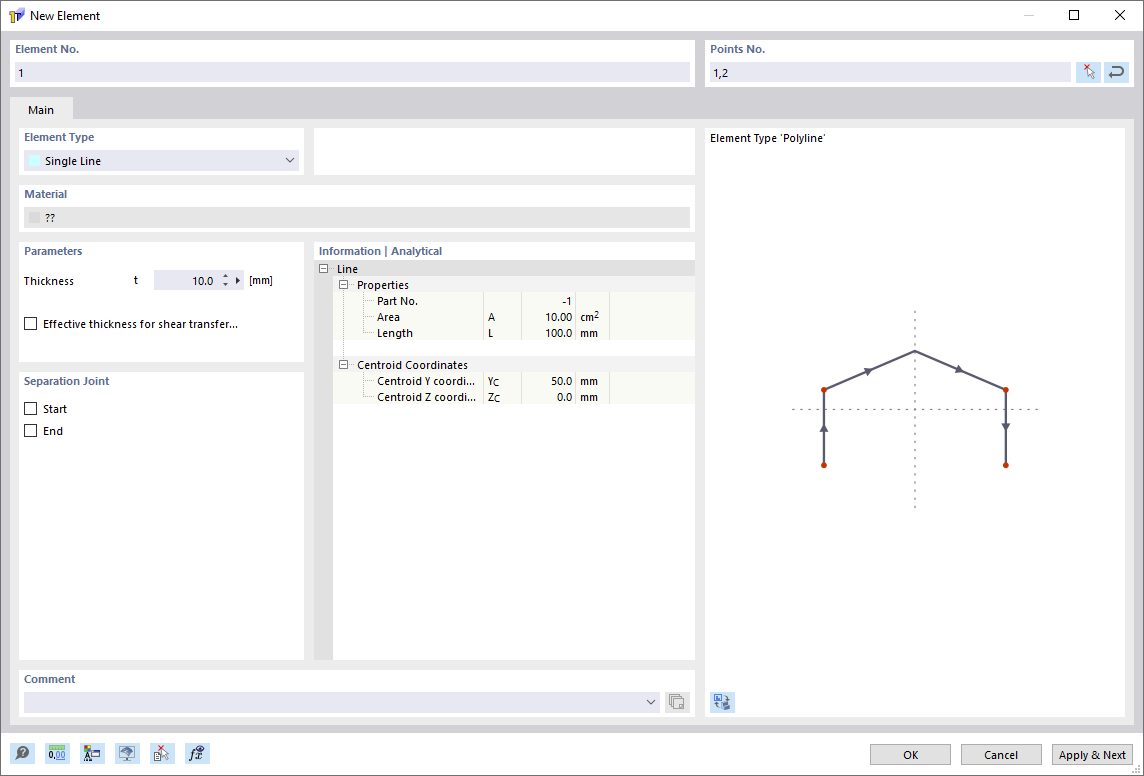The image size is (1144, 776).
Task: Click the delete selection arrow icon
Action: point(162,753)
